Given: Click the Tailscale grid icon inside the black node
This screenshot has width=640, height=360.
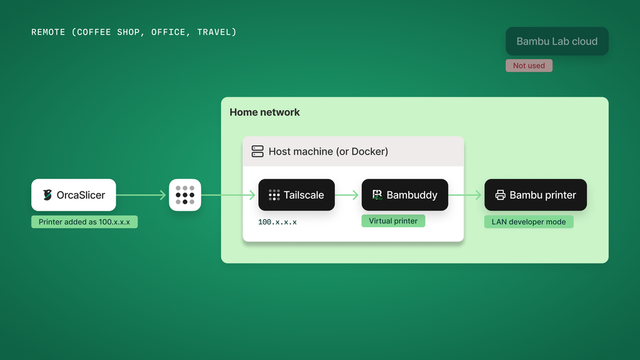Looking at the screenshot, I should (x=274, y=195).
